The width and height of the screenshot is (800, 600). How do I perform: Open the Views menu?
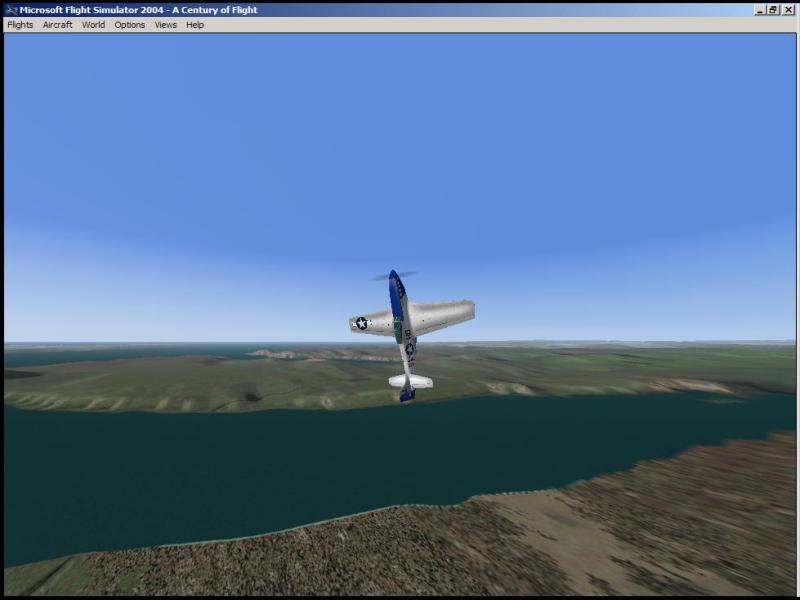click(165, 24)
